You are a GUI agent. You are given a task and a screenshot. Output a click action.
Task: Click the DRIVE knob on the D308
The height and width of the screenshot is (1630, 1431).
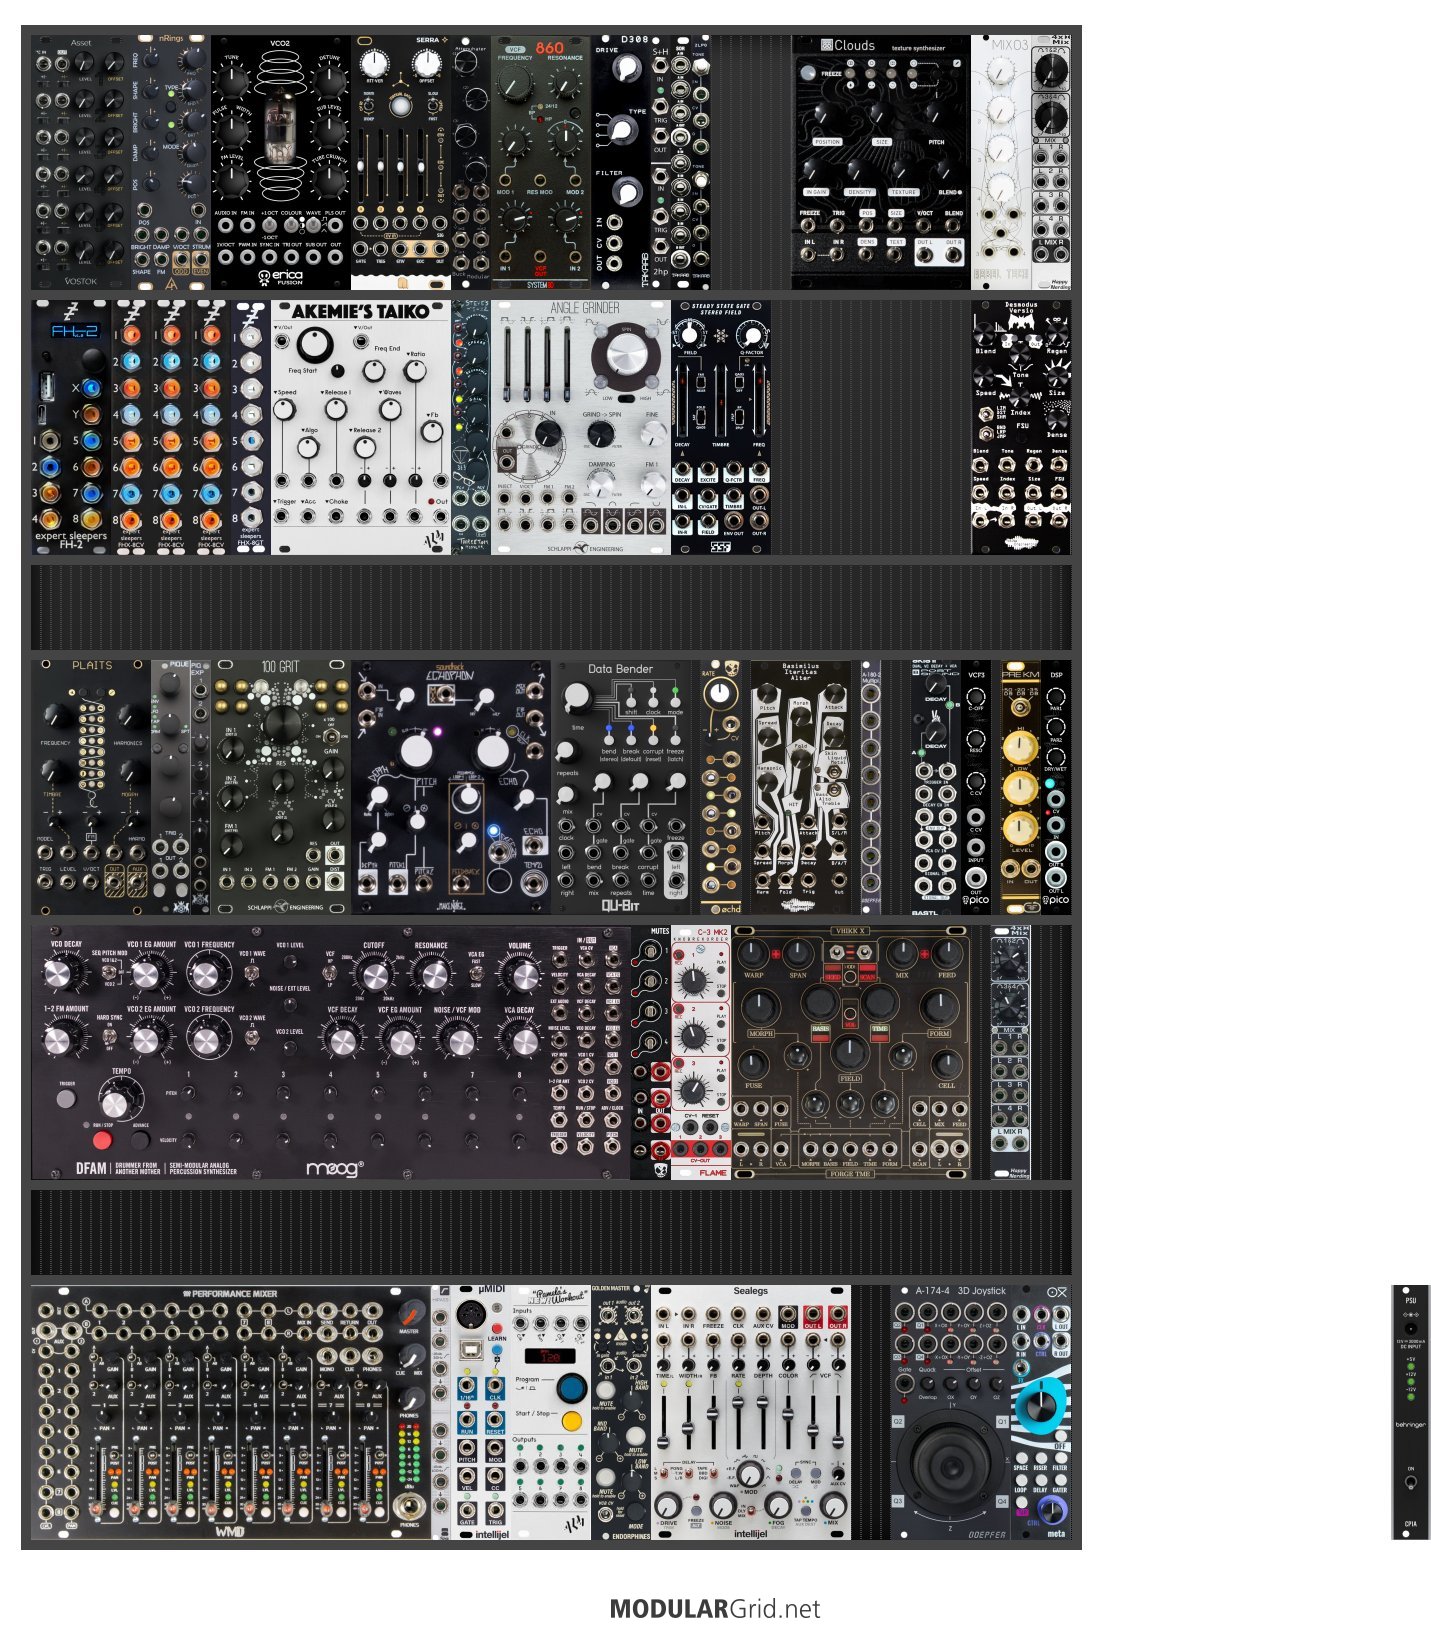[x=627, y=69]
